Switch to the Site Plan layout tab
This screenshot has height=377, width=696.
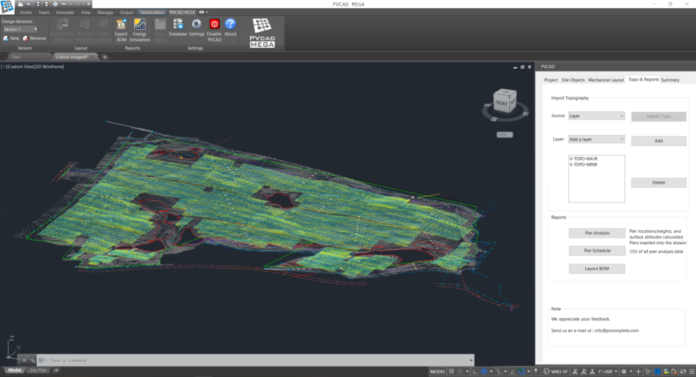[x=39, y=370]
